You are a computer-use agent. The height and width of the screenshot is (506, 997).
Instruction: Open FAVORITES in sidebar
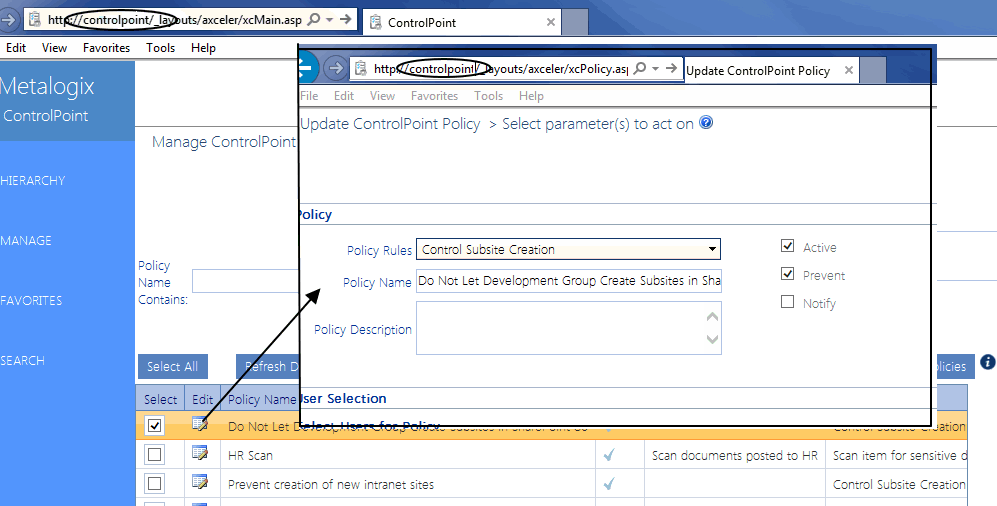31,301
